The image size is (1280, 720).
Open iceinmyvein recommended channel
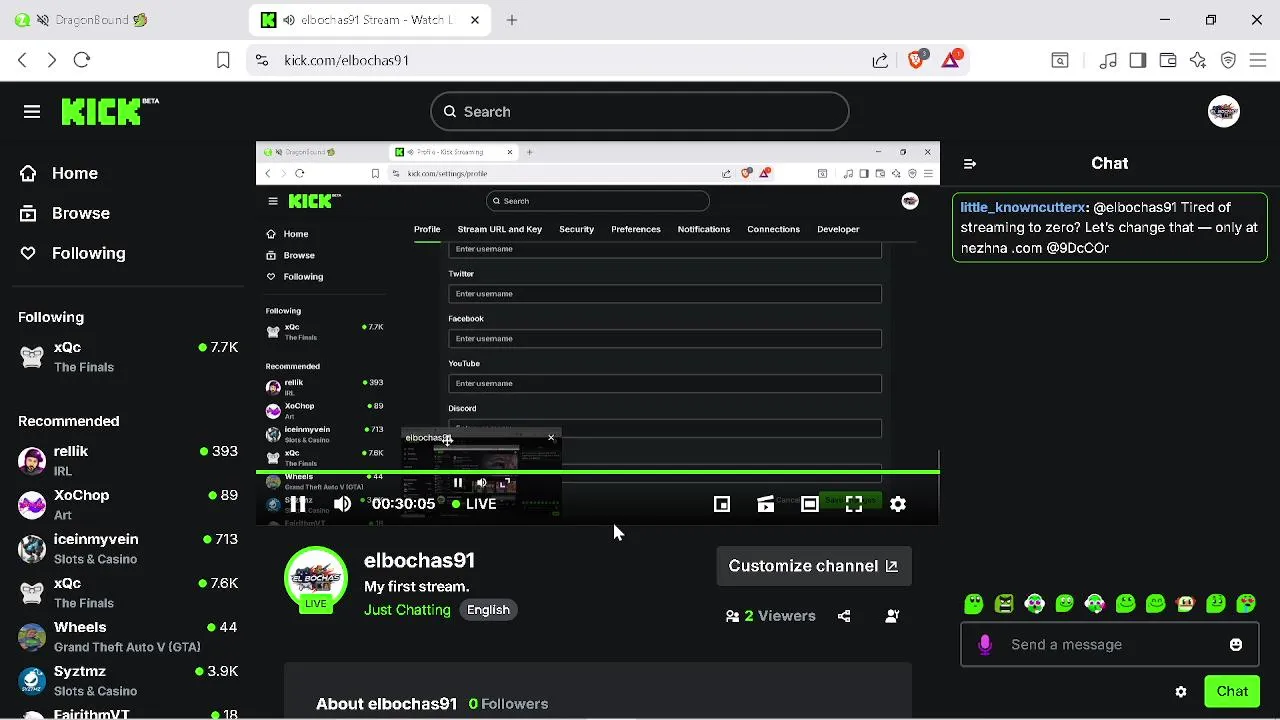coord(128,549)
